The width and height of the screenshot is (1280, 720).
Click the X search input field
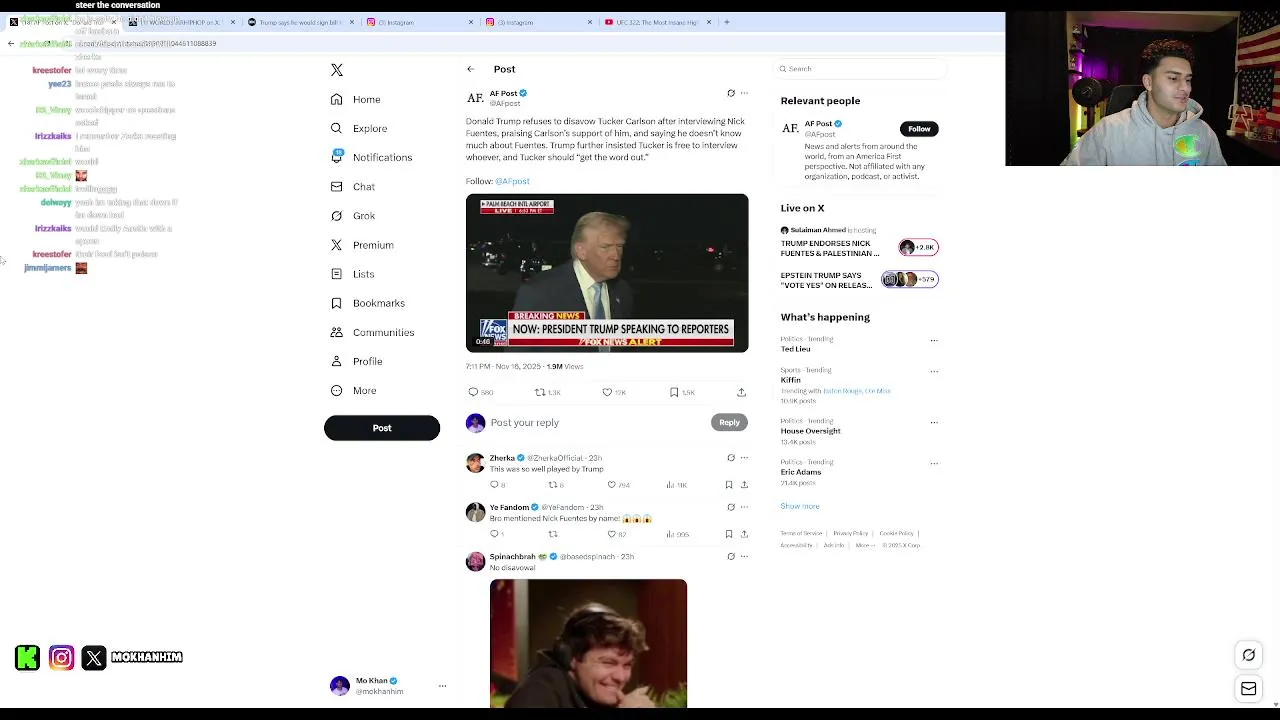860,69
